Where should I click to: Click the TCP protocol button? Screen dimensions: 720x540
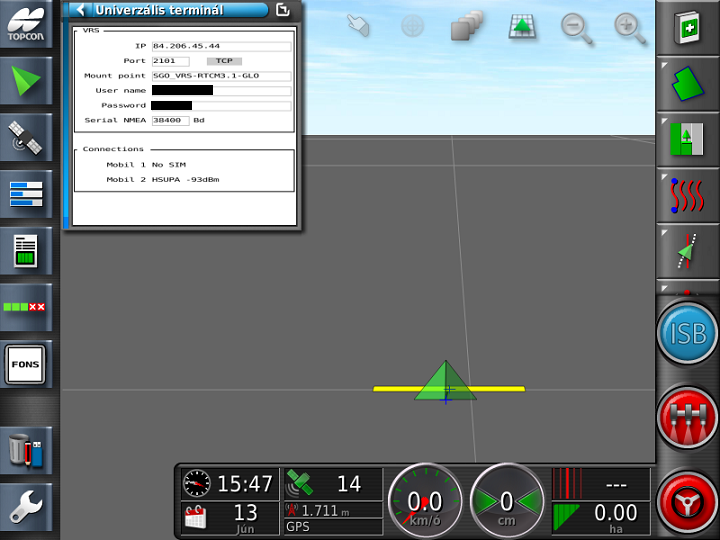pyautogui.click(x=223, y=61)
